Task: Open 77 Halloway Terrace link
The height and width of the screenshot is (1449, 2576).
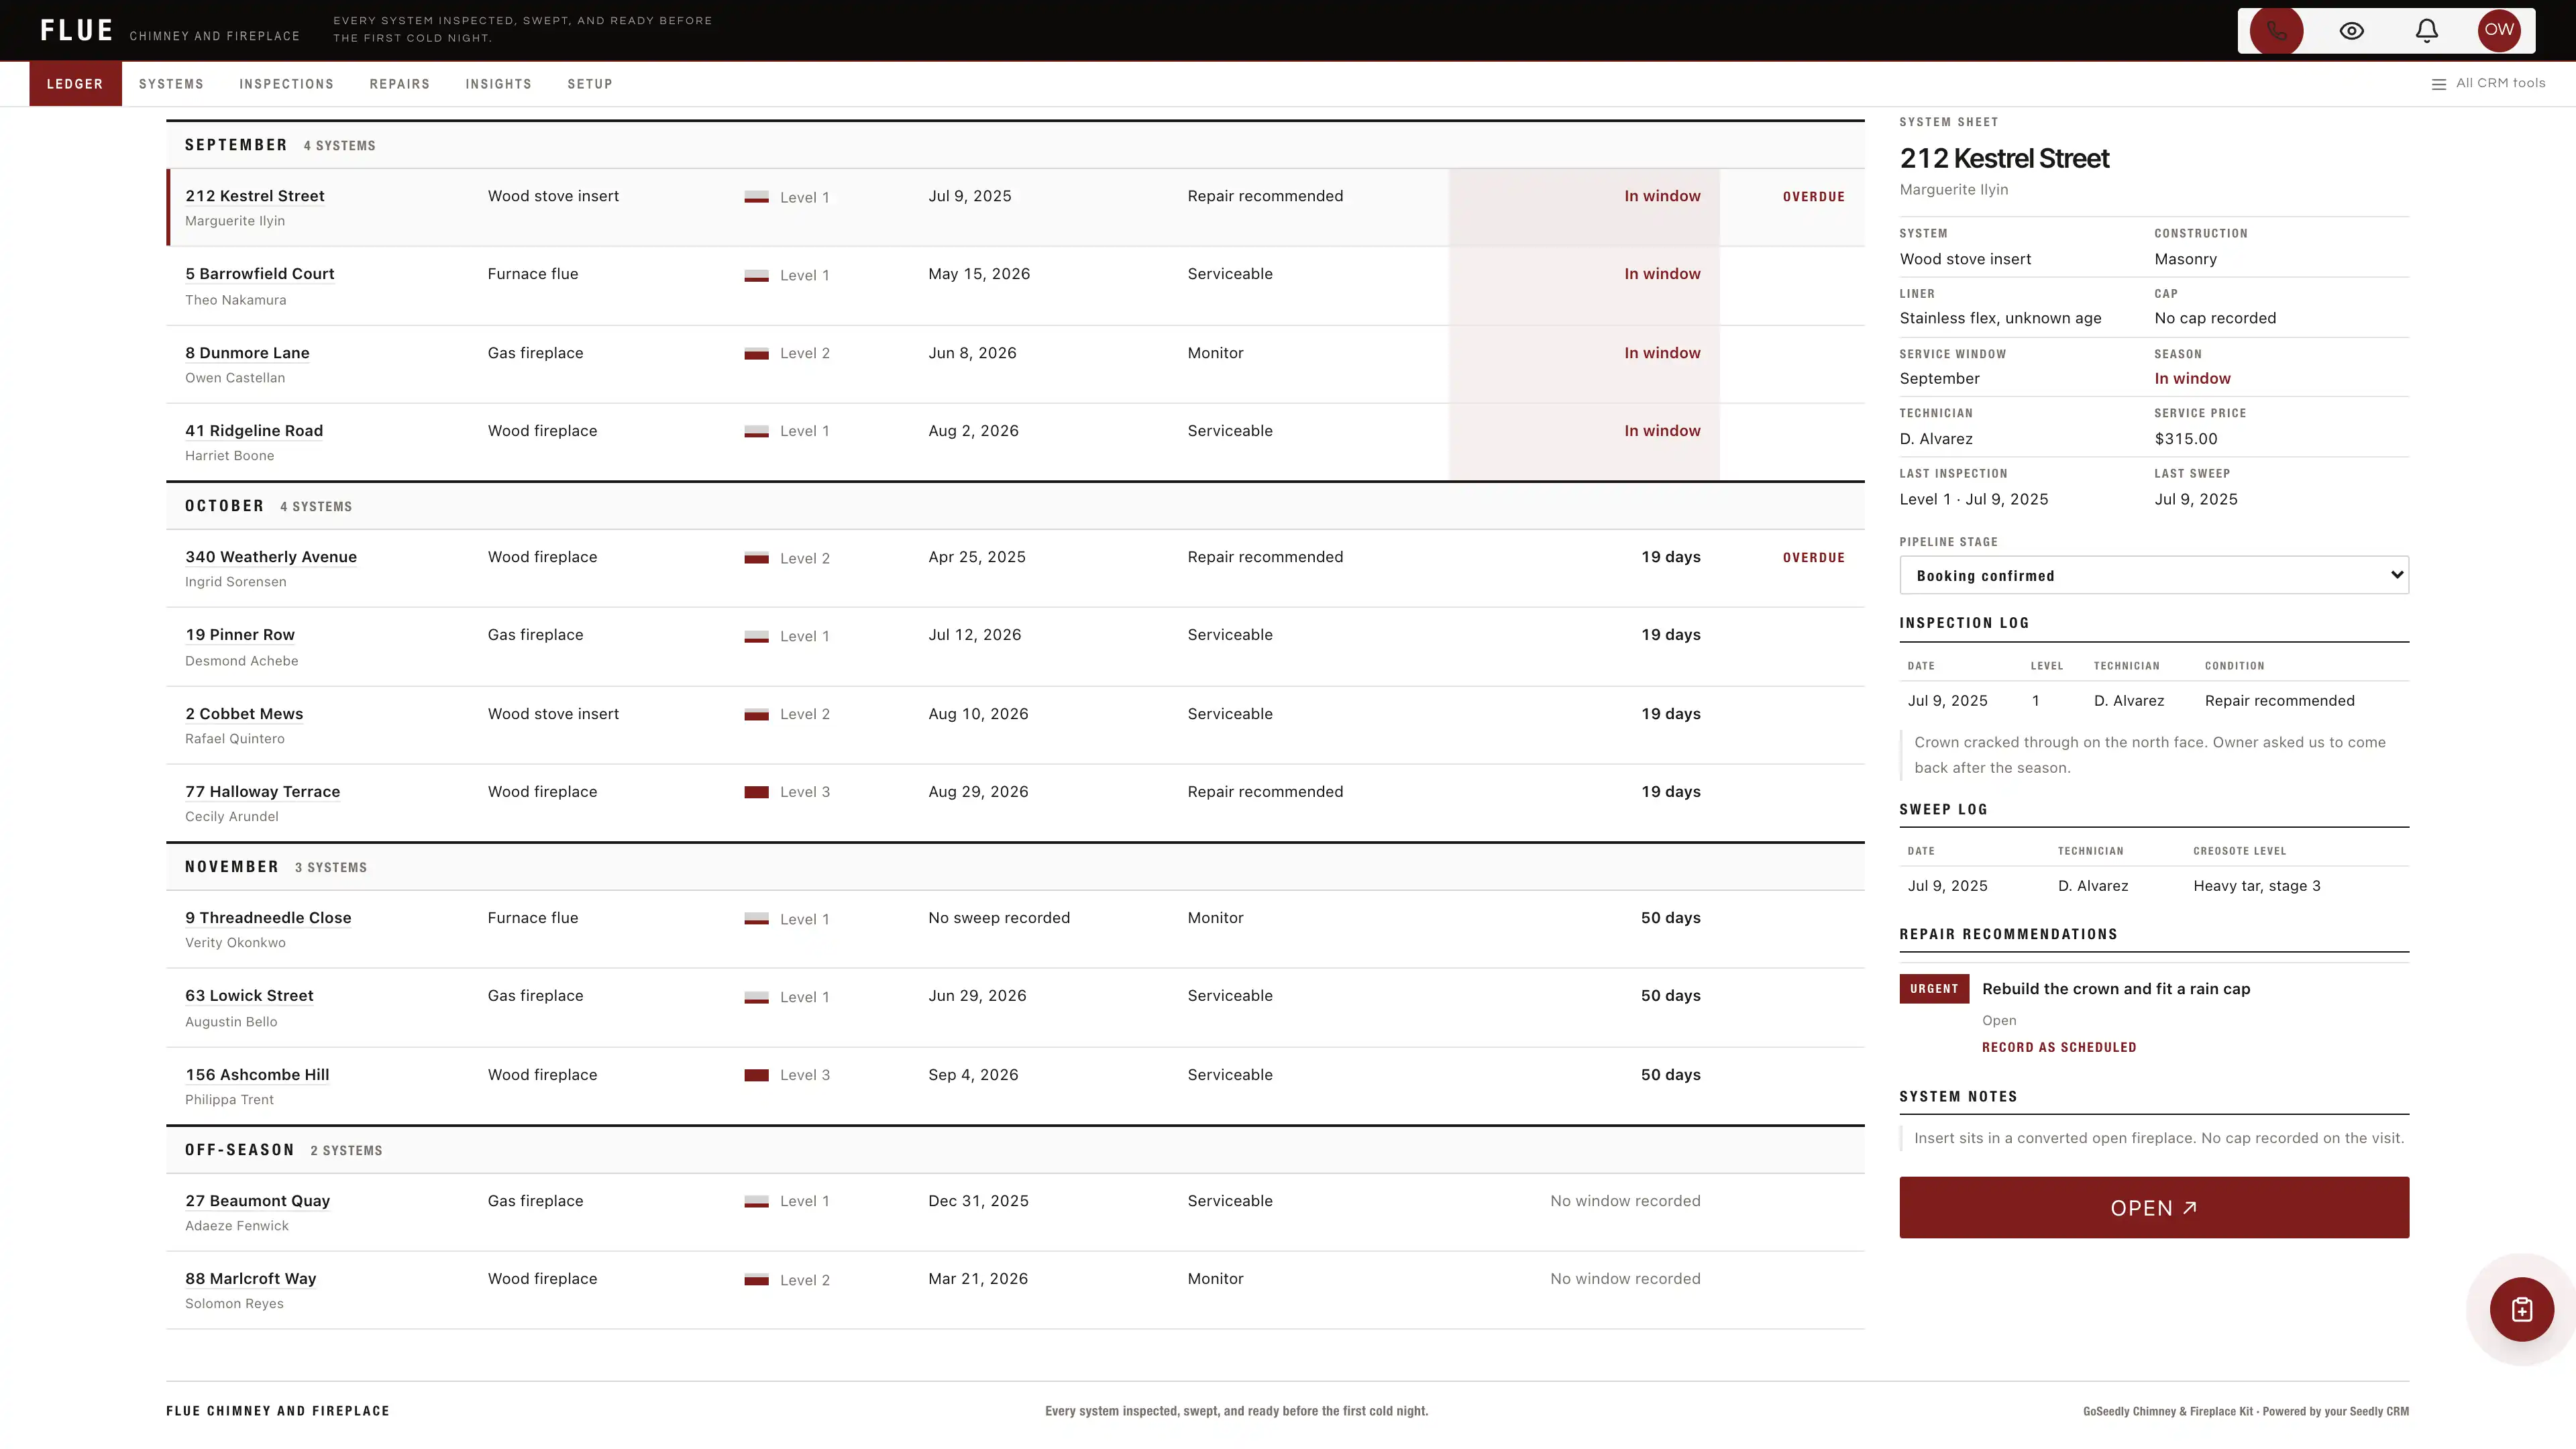Action: [262, 792]
